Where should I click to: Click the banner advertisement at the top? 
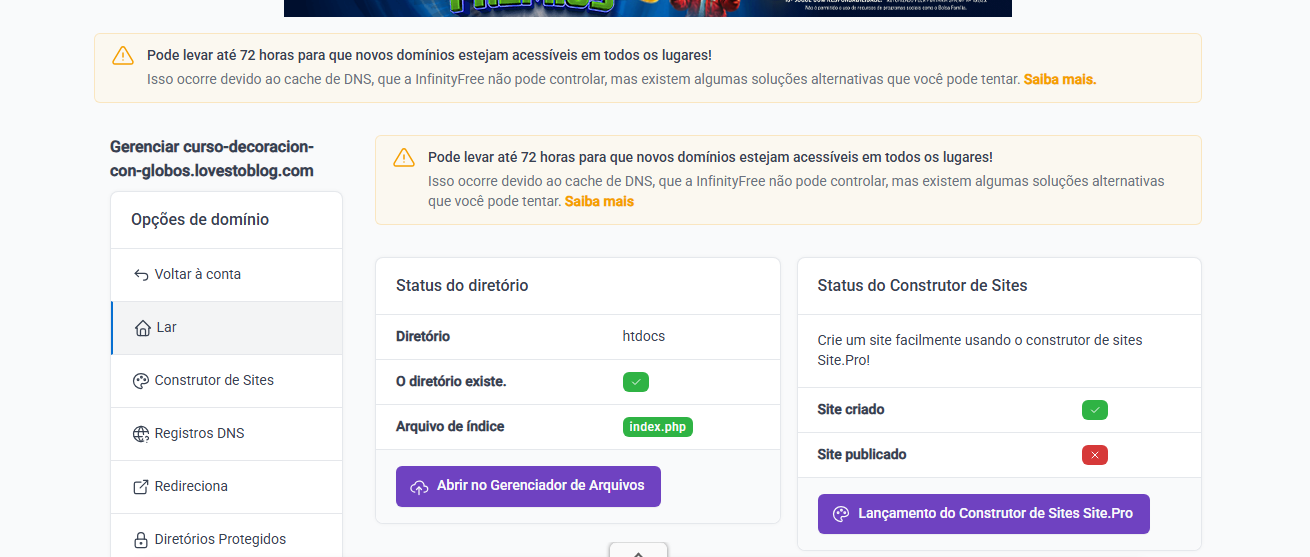[647, 8]
